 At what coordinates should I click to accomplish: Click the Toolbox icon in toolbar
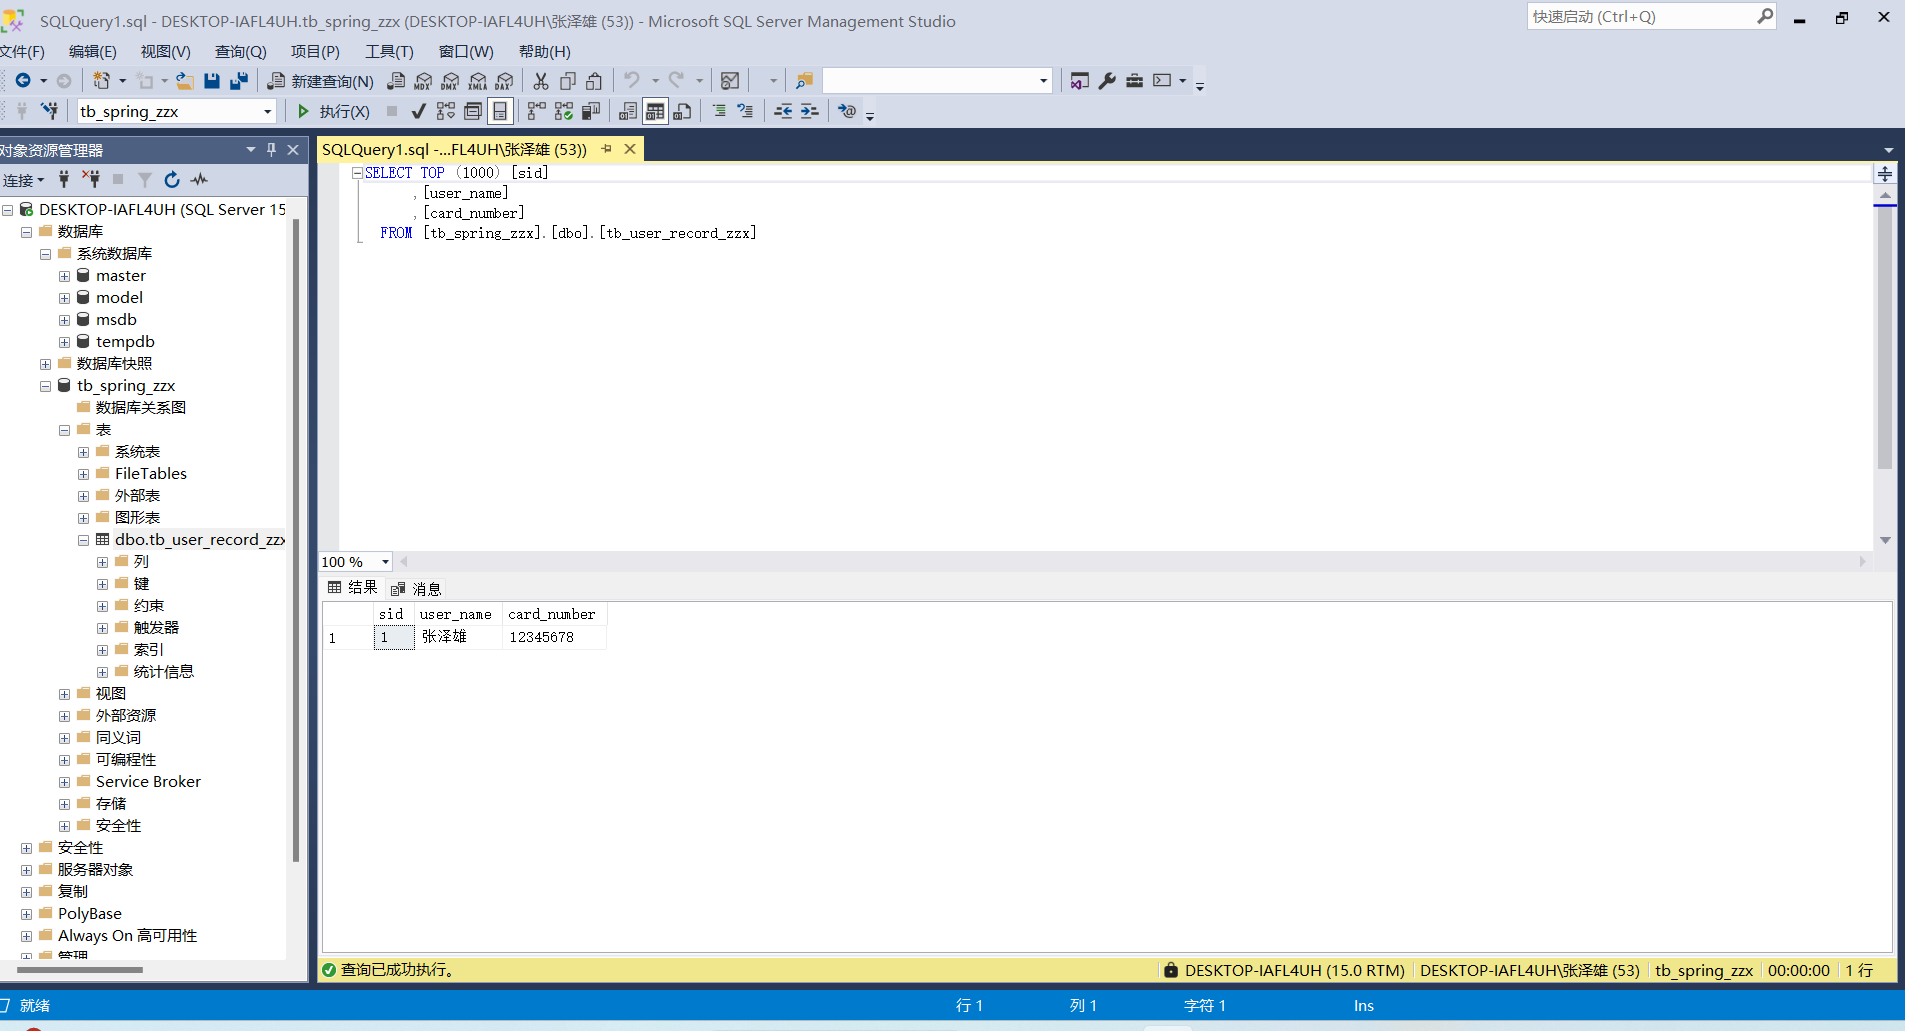(1134, 81)
